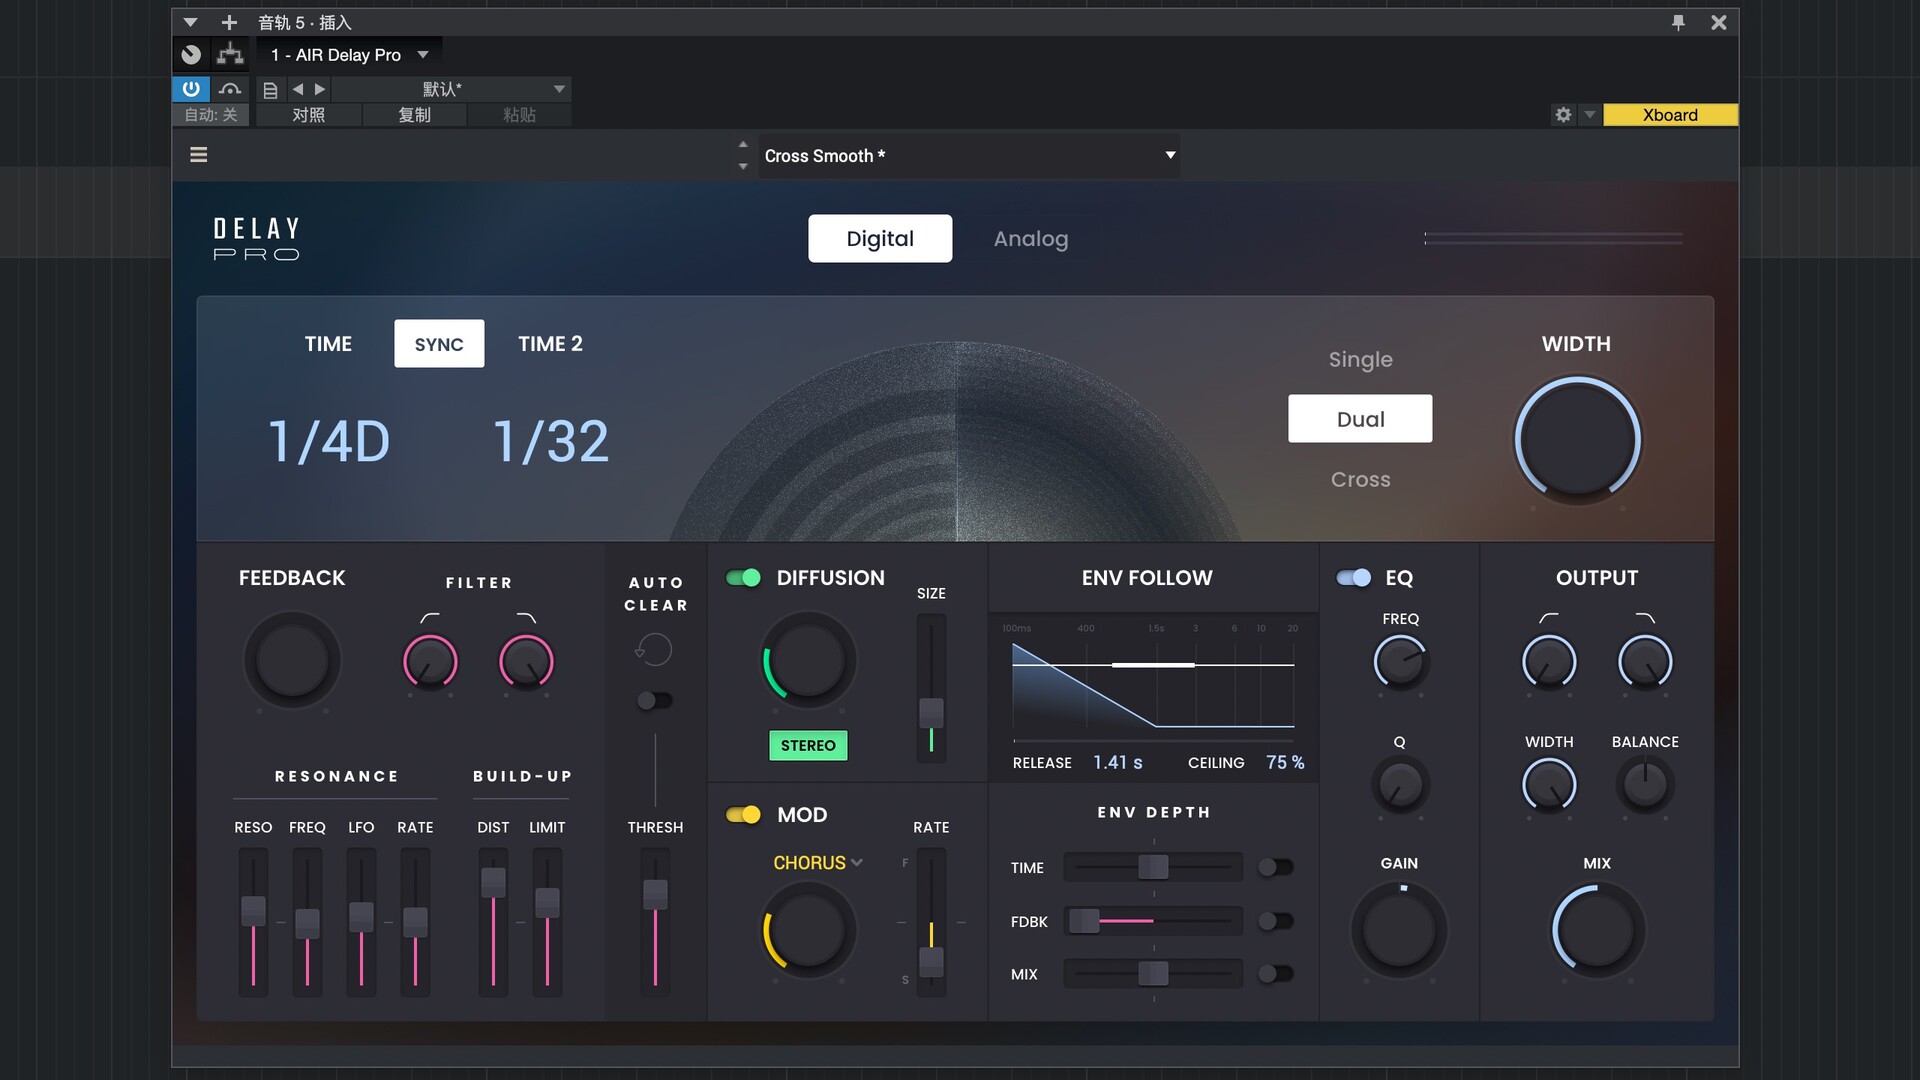Screen dimensions: 1920x1080
Task: Click the SYNC button
Action: click(x=439, y=344)
